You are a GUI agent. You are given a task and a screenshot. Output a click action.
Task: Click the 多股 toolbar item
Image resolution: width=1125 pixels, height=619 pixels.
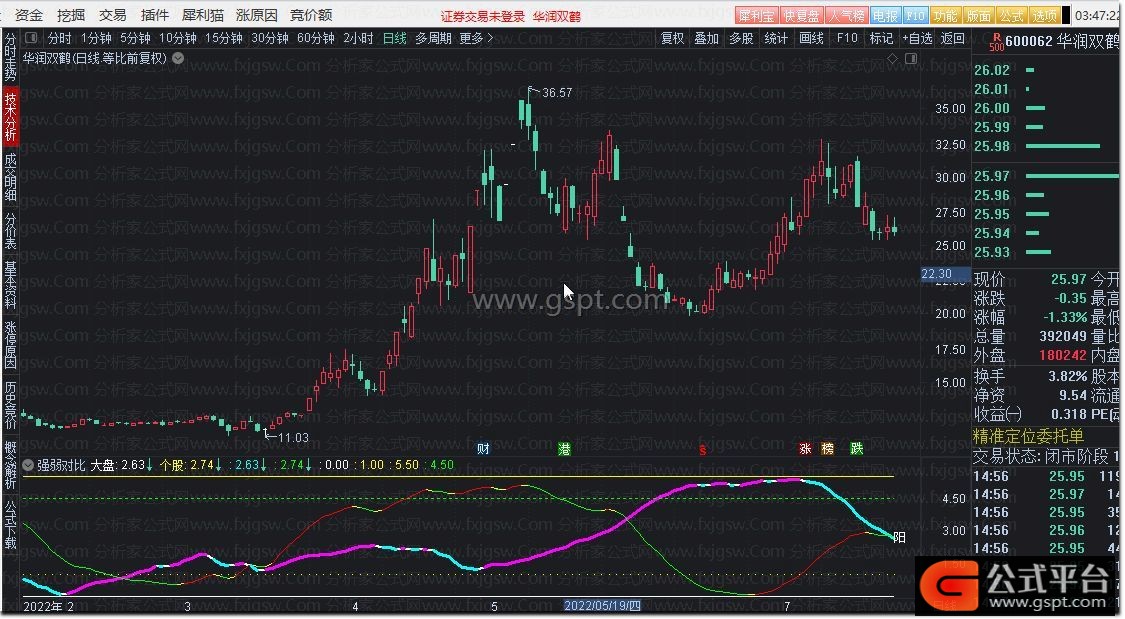(x=741, y=38)
